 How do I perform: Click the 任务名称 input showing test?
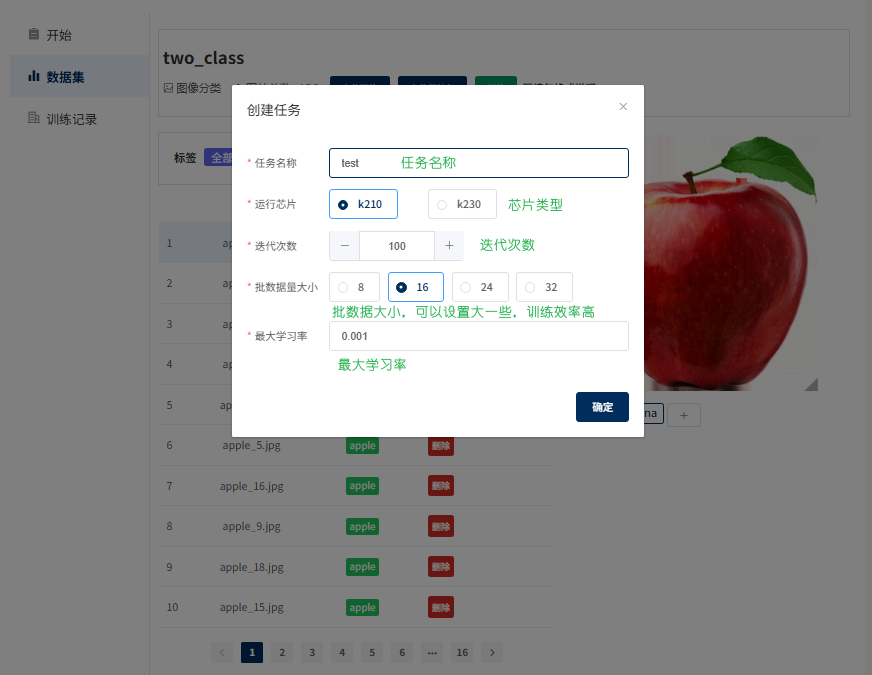pyautogui.click(x=478, y=162)
